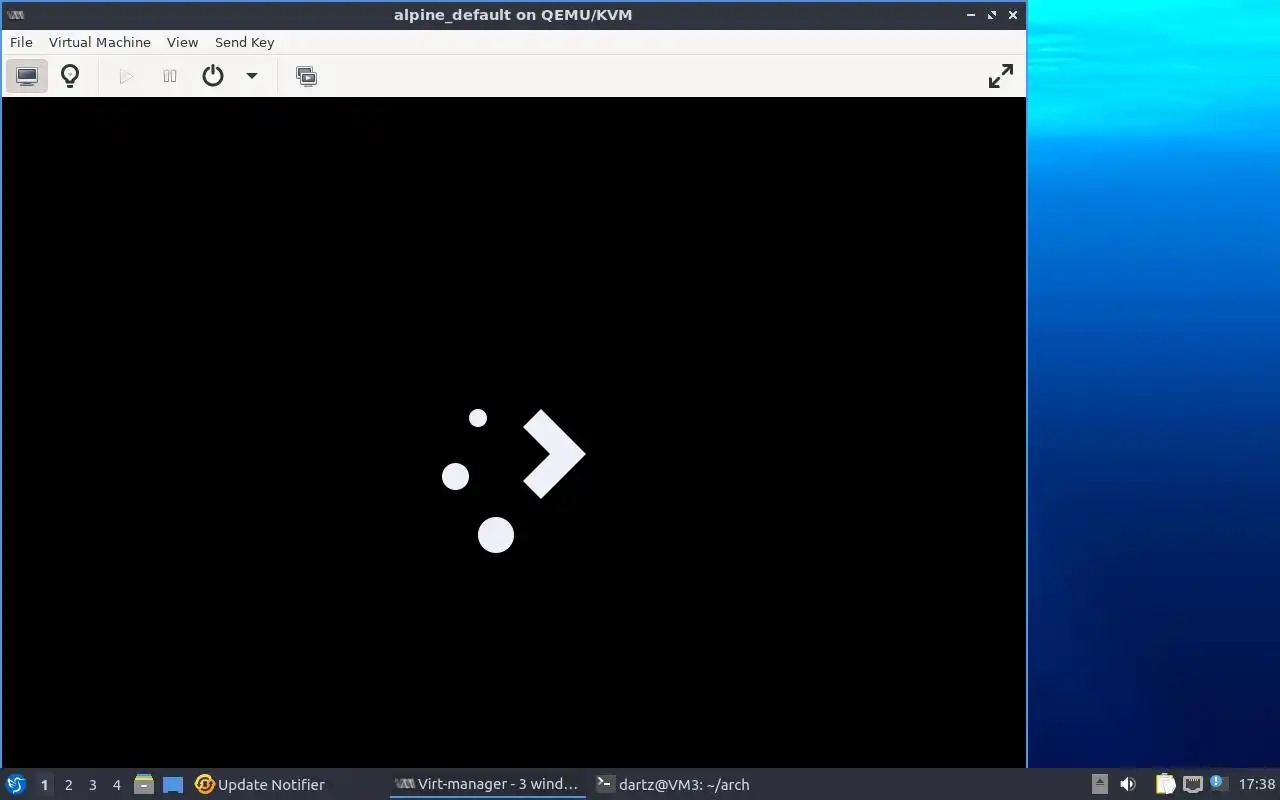
Task: Show the graphical console view
Action: tap(27, 76)
